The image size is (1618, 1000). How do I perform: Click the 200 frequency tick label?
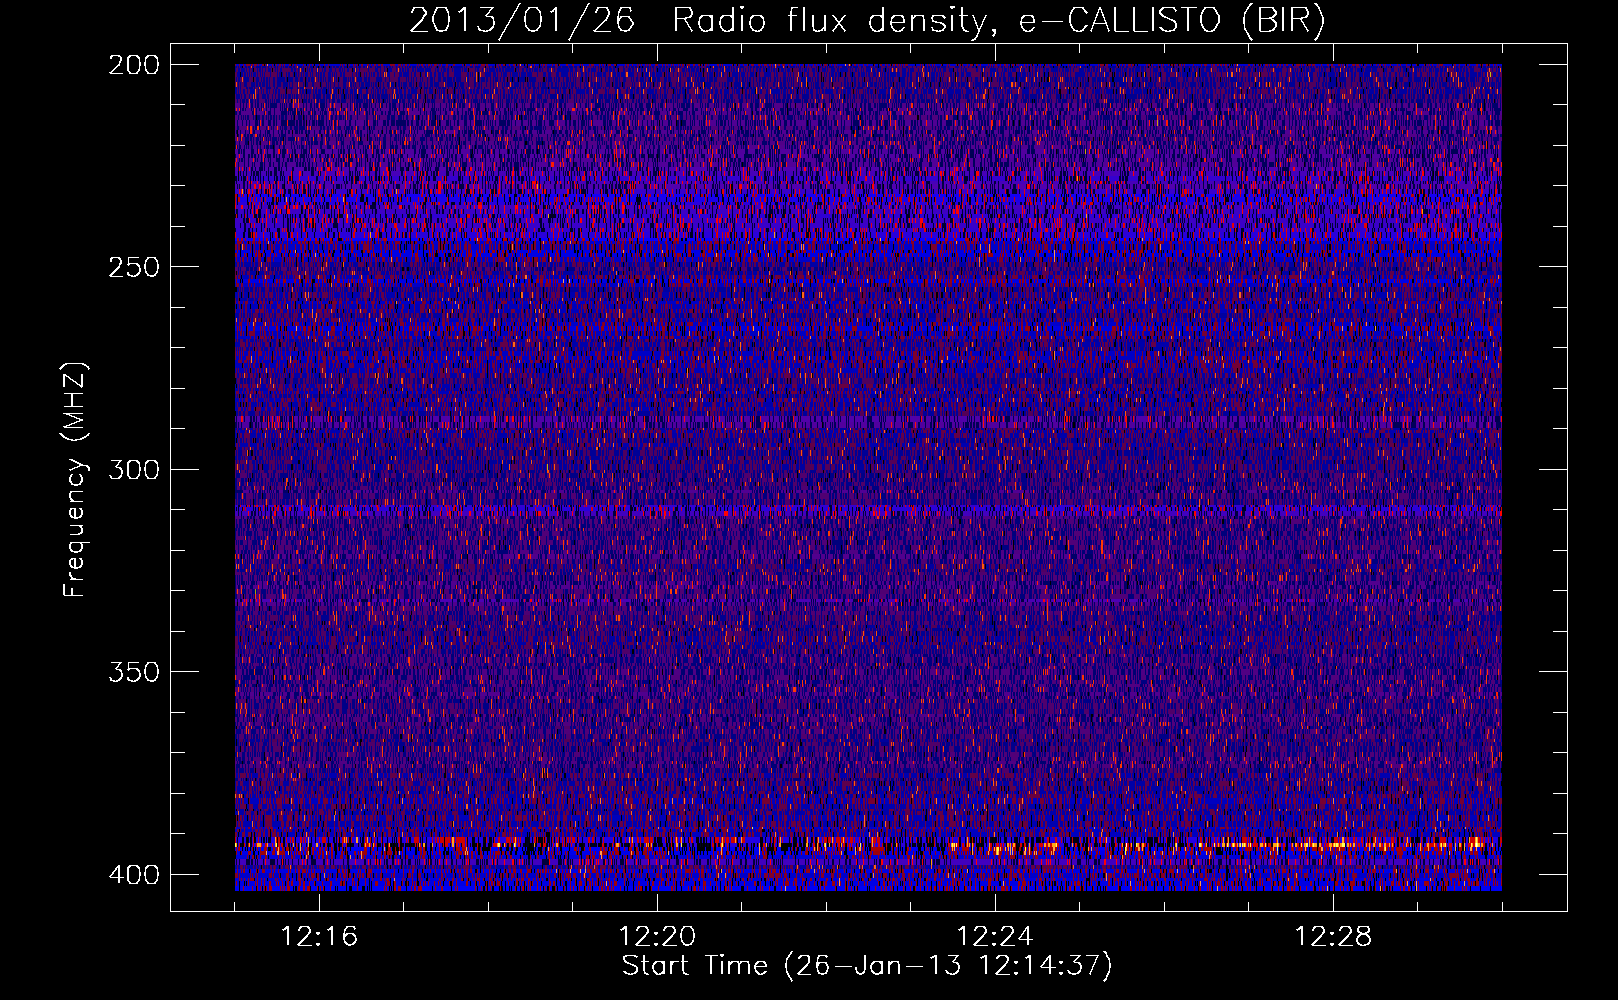pos(133,64)
